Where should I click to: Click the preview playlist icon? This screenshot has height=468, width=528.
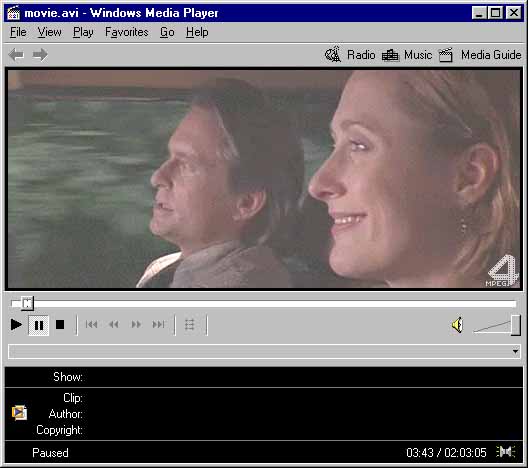tap(190, 325)
